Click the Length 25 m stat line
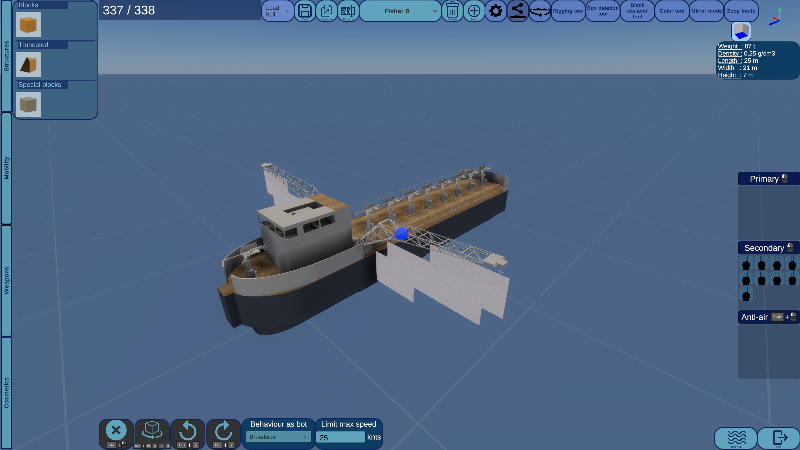This screenshot has height=450, width=800. click(738, 61)
